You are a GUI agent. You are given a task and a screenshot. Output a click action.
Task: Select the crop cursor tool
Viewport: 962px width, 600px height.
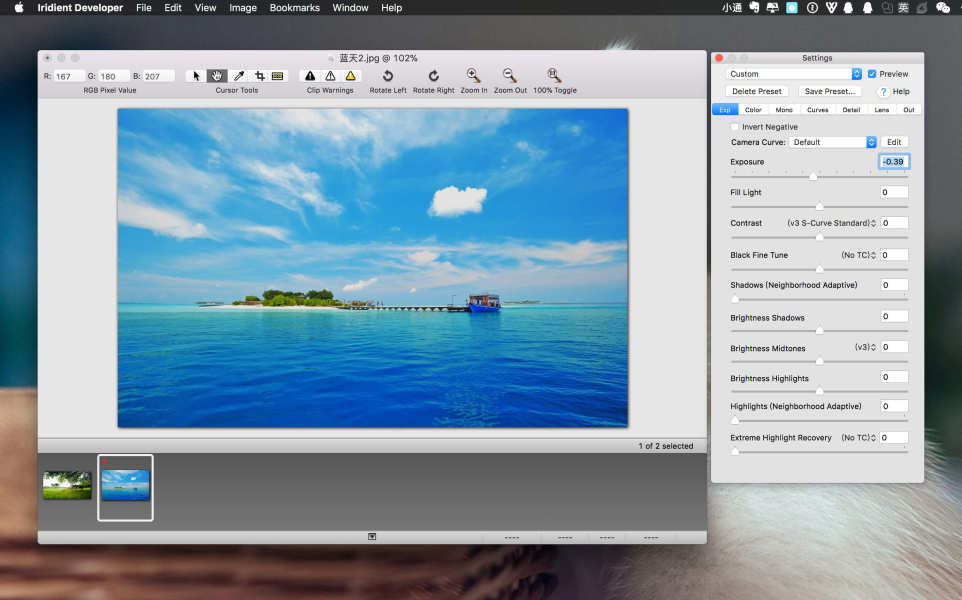tap(260, 76)
